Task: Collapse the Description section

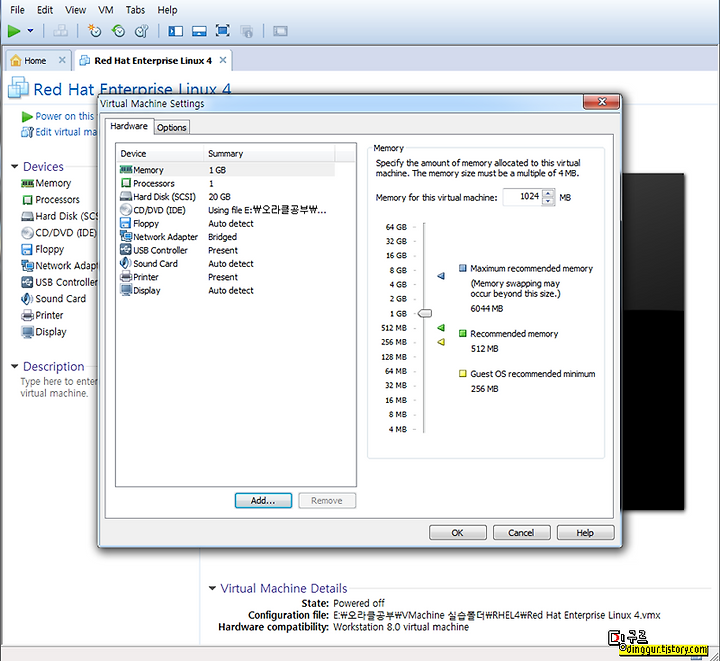Action: coord(15,366)
